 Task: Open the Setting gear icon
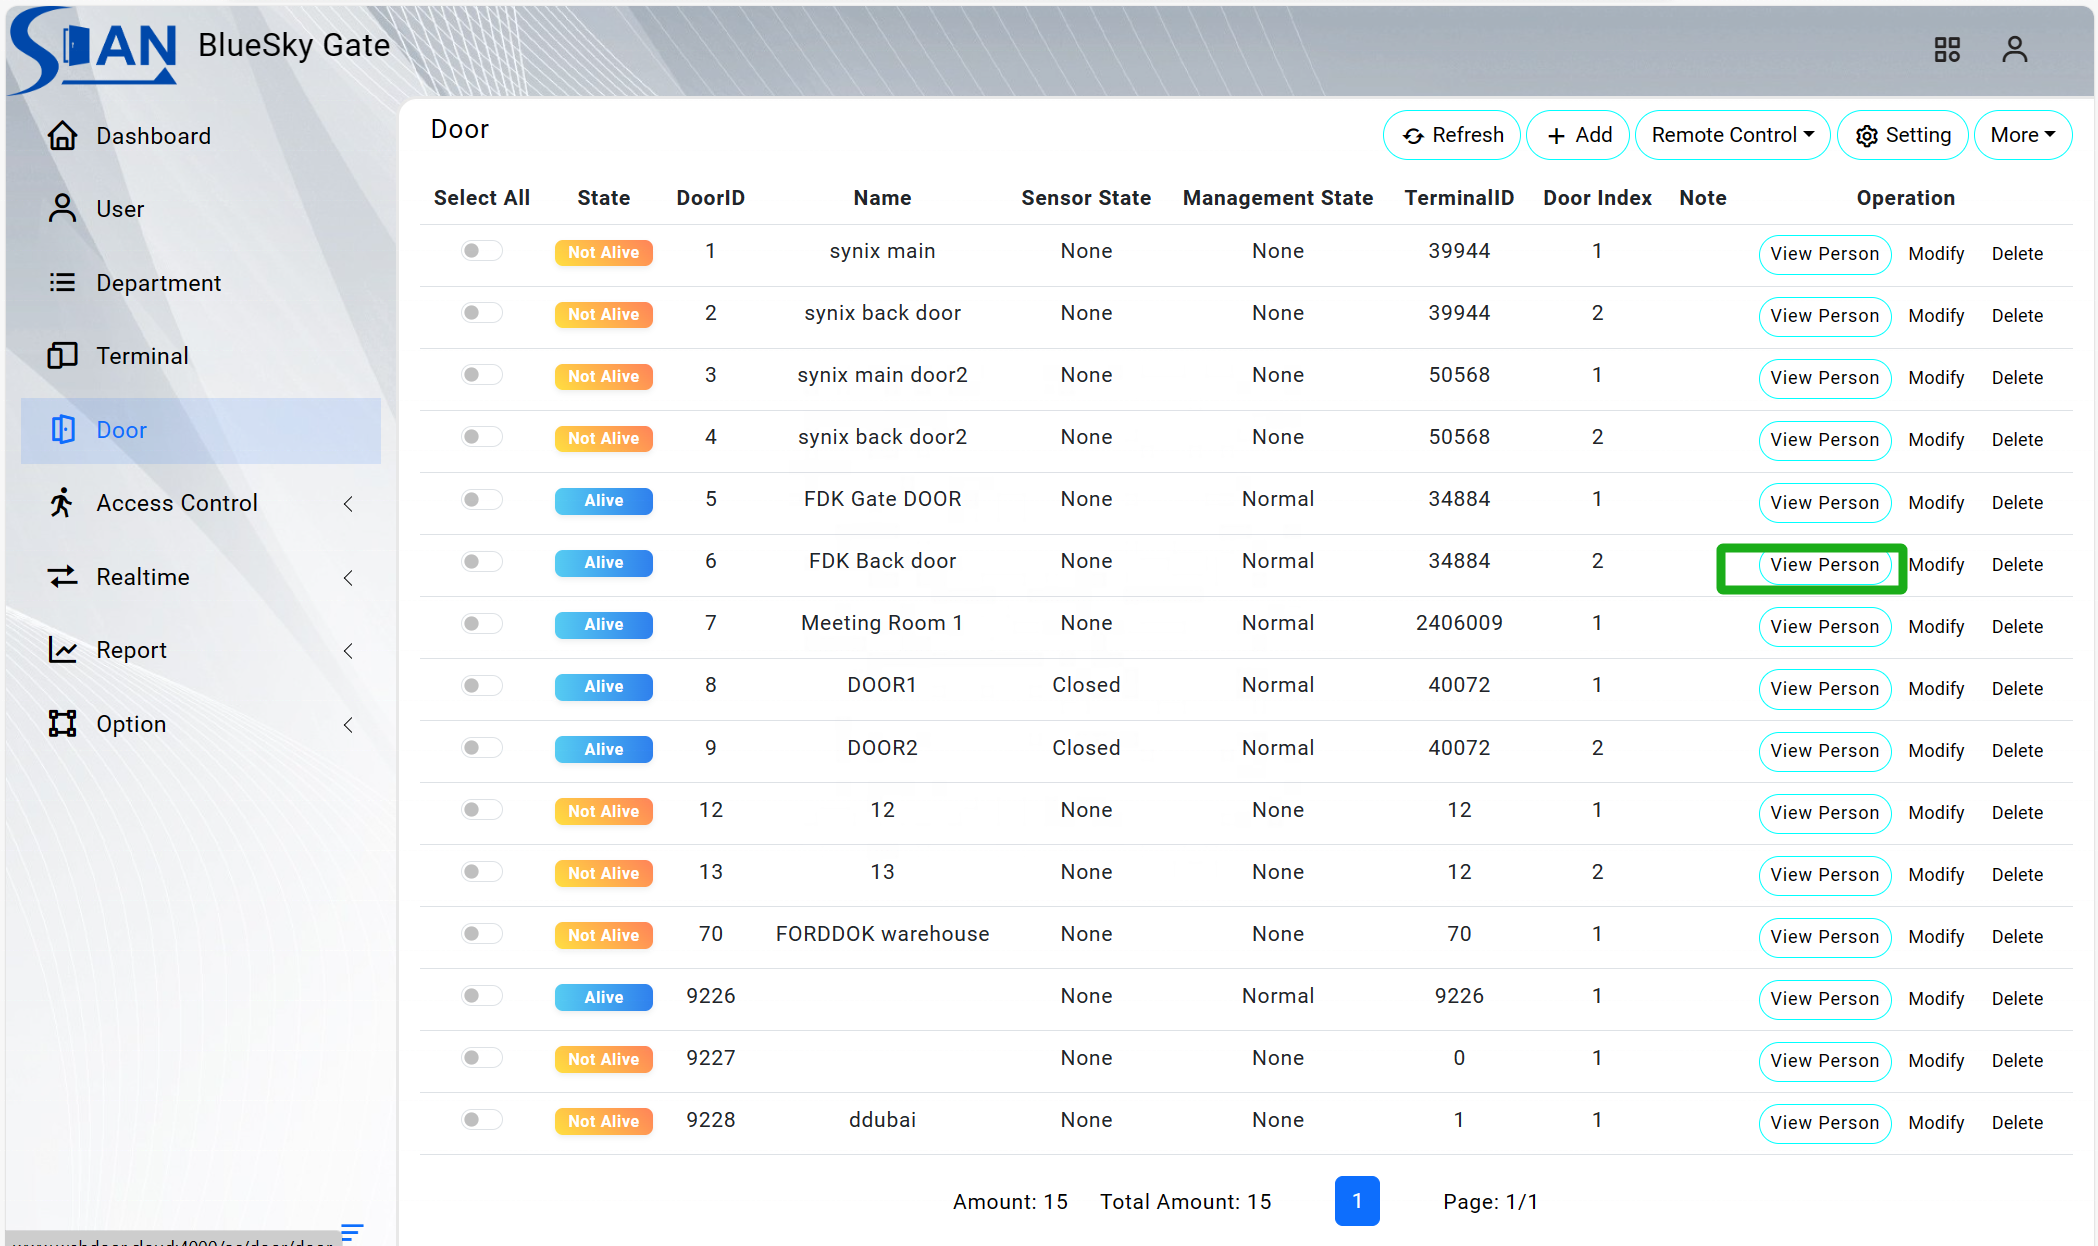[1867, 135]
